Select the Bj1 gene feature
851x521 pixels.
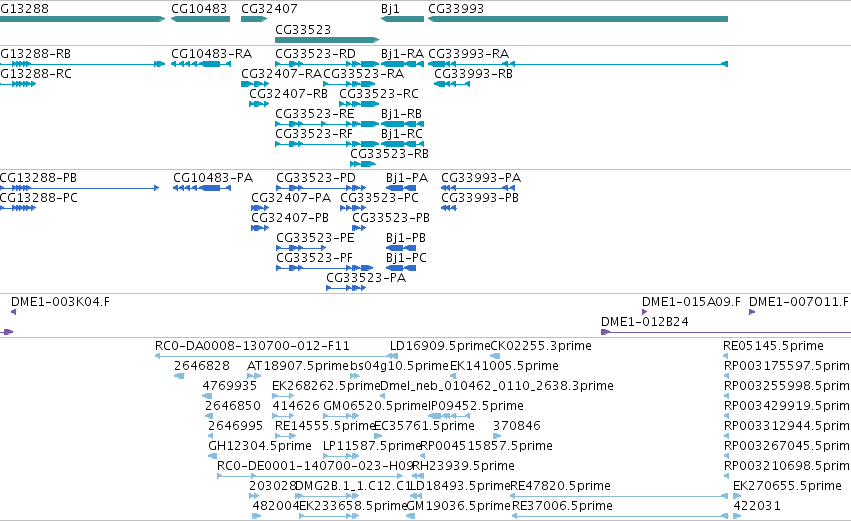tap(402, 19)
